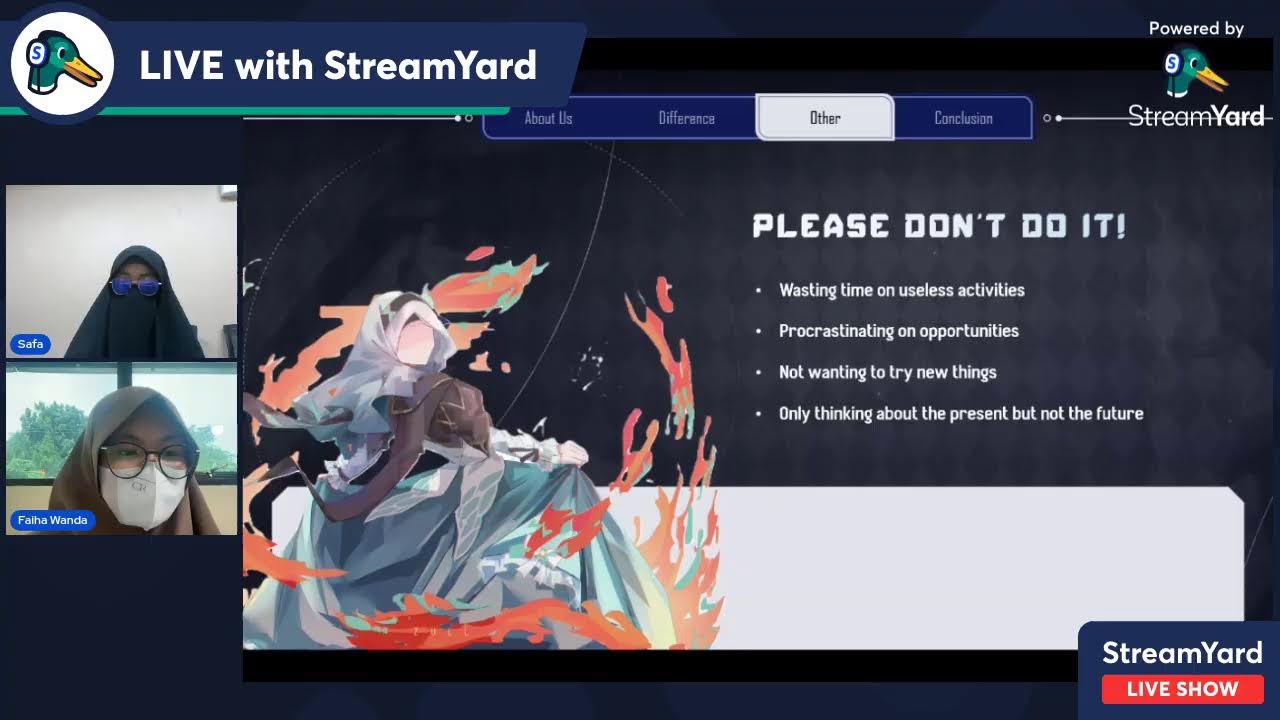Click "Only thinking about the present" bullet
1280x720 pixels.
(x=961, y=413)
